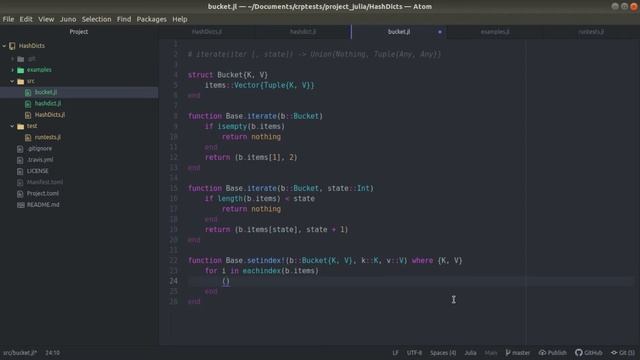The image size is (640, 360).
Task: Open hashdict.jl in the project tree
Action: click(x=48, y=103)
